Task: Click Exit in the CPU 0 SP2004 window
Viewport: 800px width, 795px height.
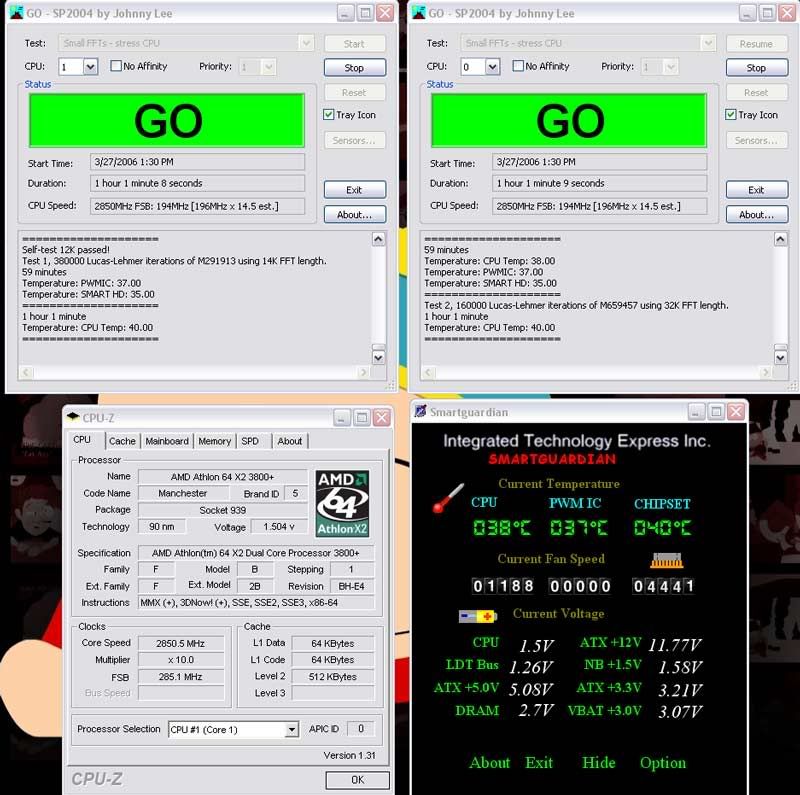Action: pos(757,190)
